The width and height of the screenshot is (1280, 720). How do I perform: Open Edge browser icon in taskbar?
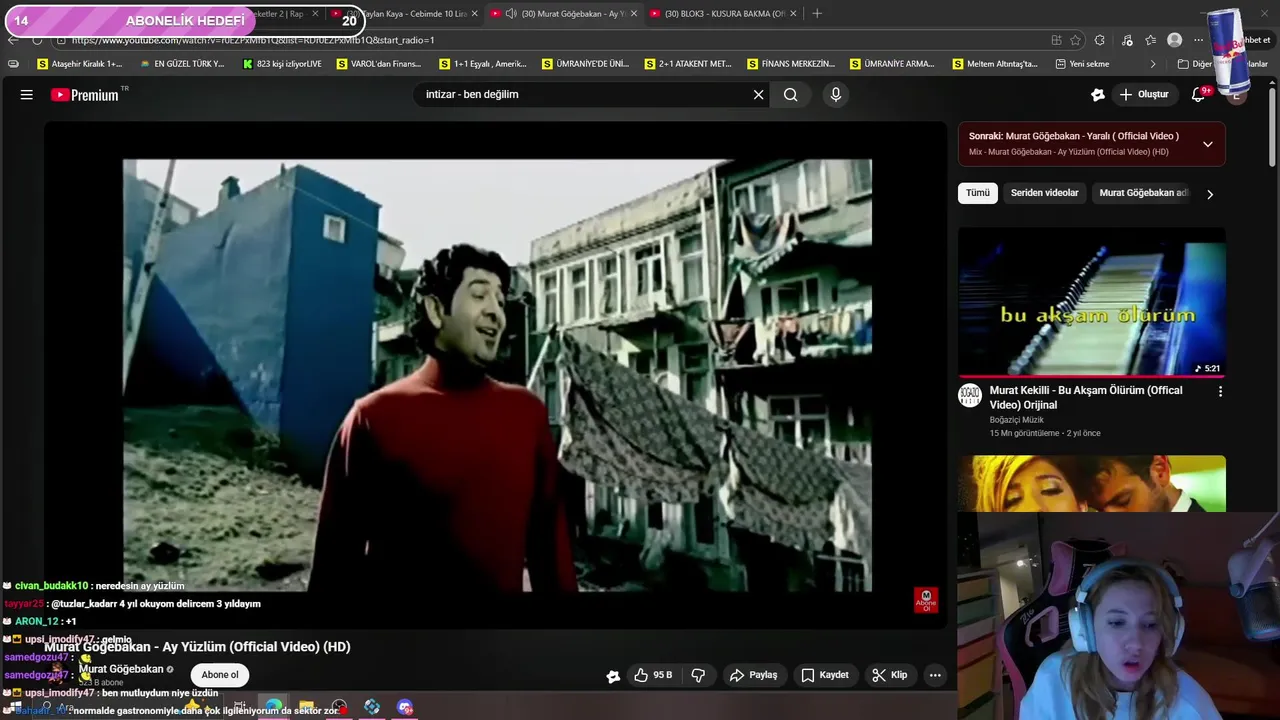(273, 707)
